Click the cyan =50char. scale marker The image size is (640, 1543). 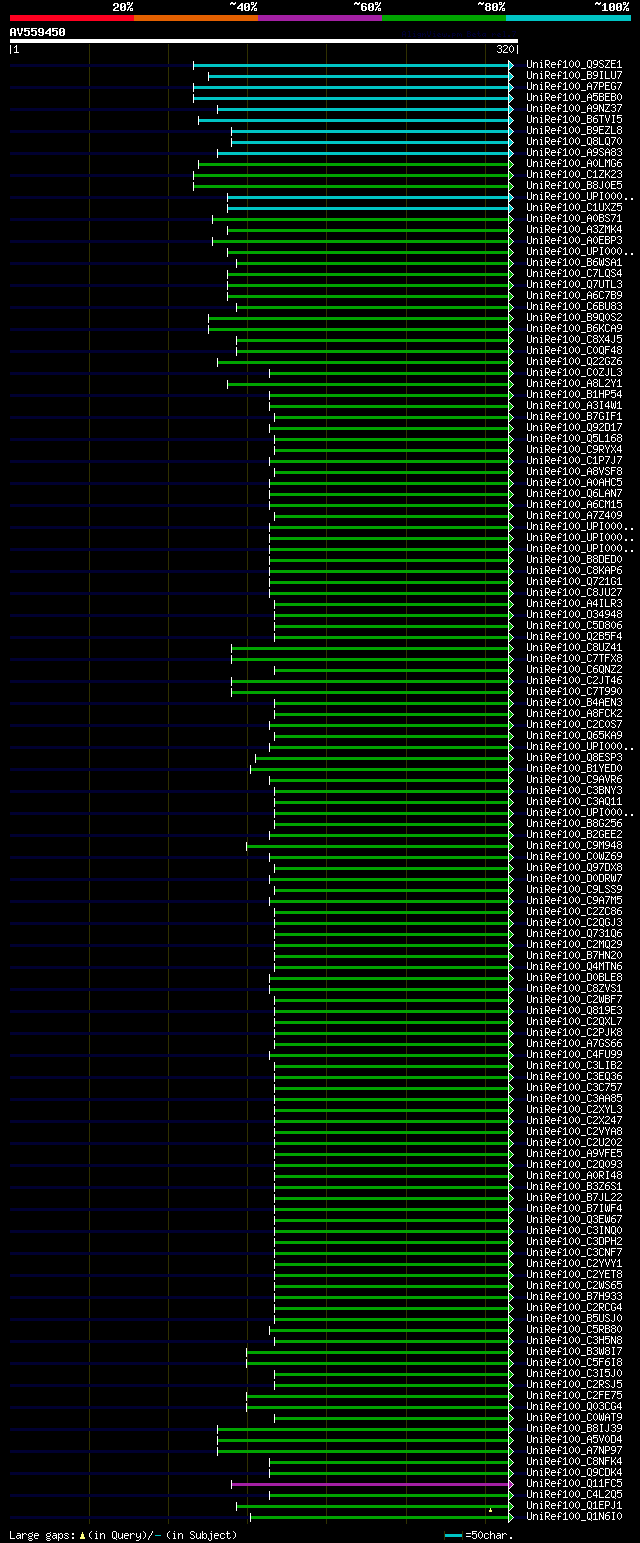pos(455,1534)
